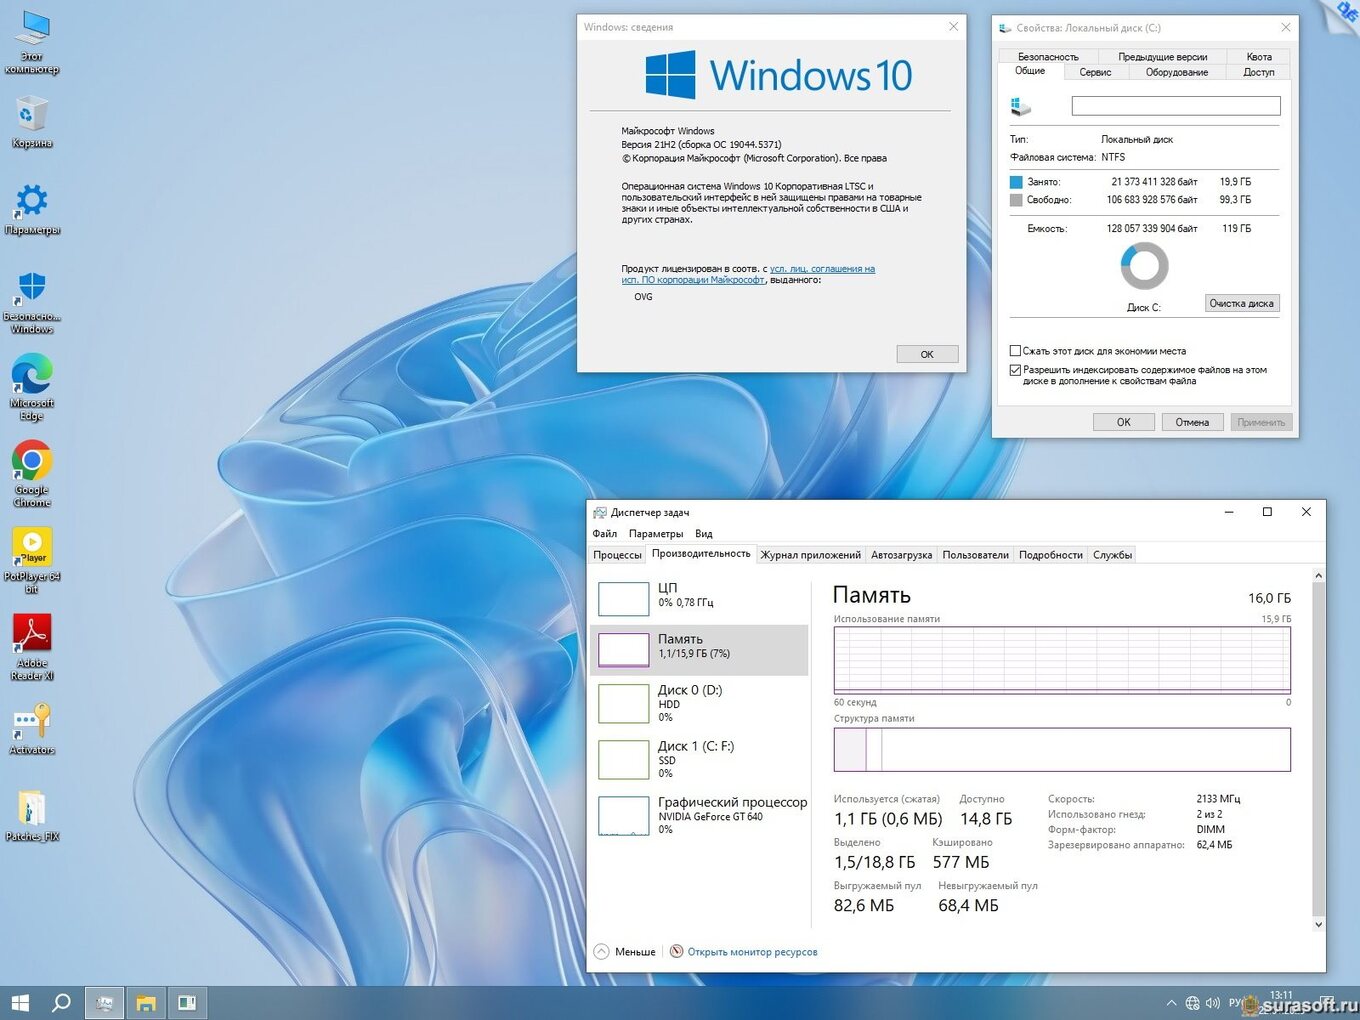
Task: Switch to the Доступ tab
Action: click(x=1259, y=72)
